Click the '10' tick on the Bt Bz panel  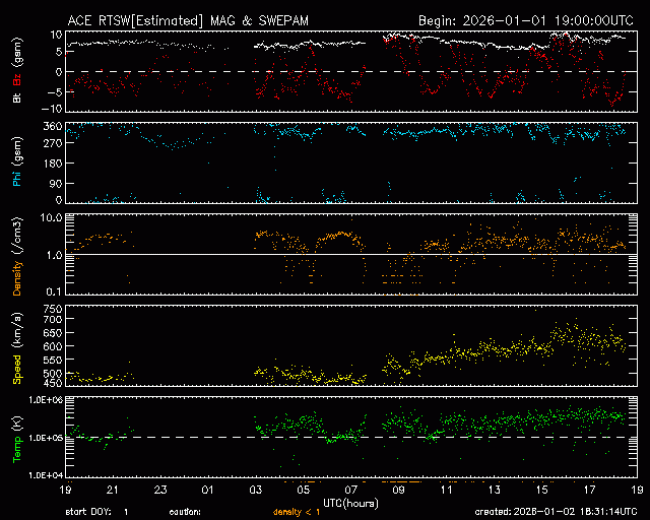56,35
